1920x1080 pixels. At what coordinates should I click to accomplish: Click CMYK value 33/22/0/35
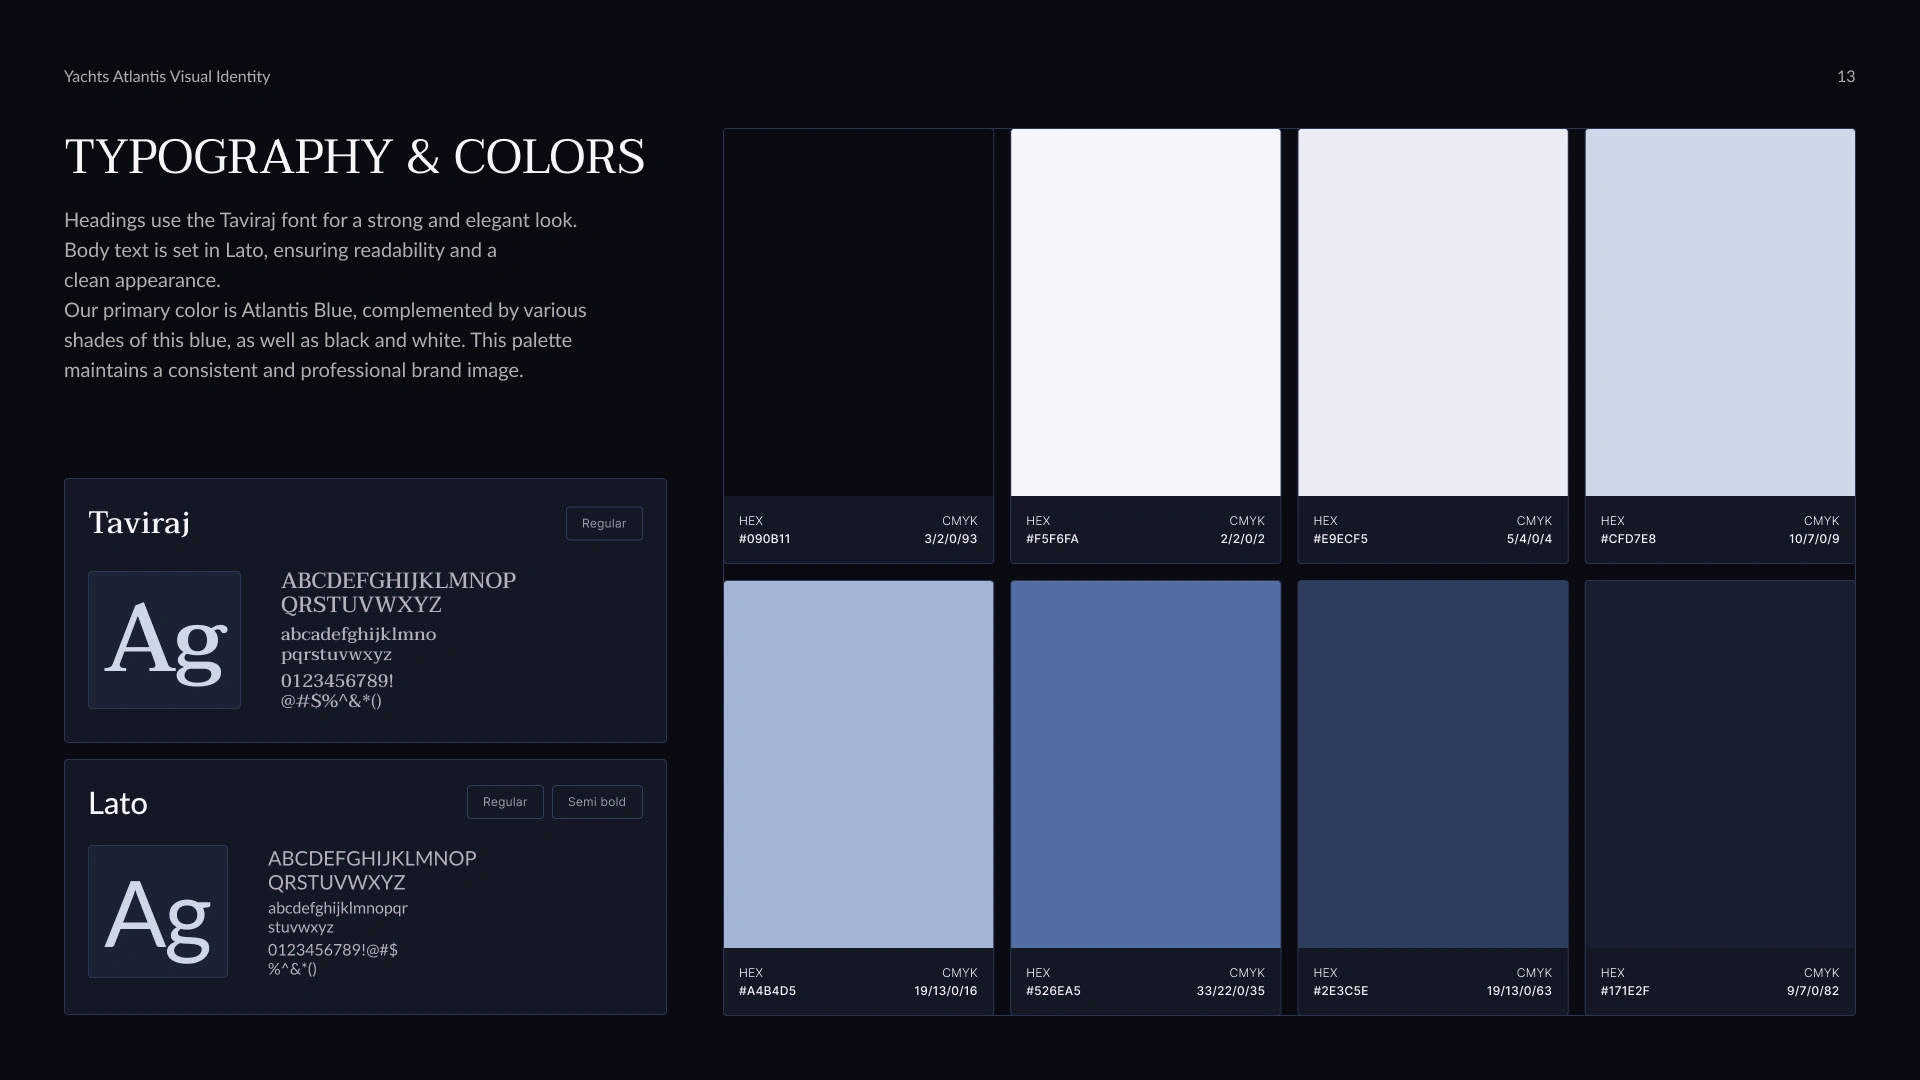click(x=1231, y=991)
